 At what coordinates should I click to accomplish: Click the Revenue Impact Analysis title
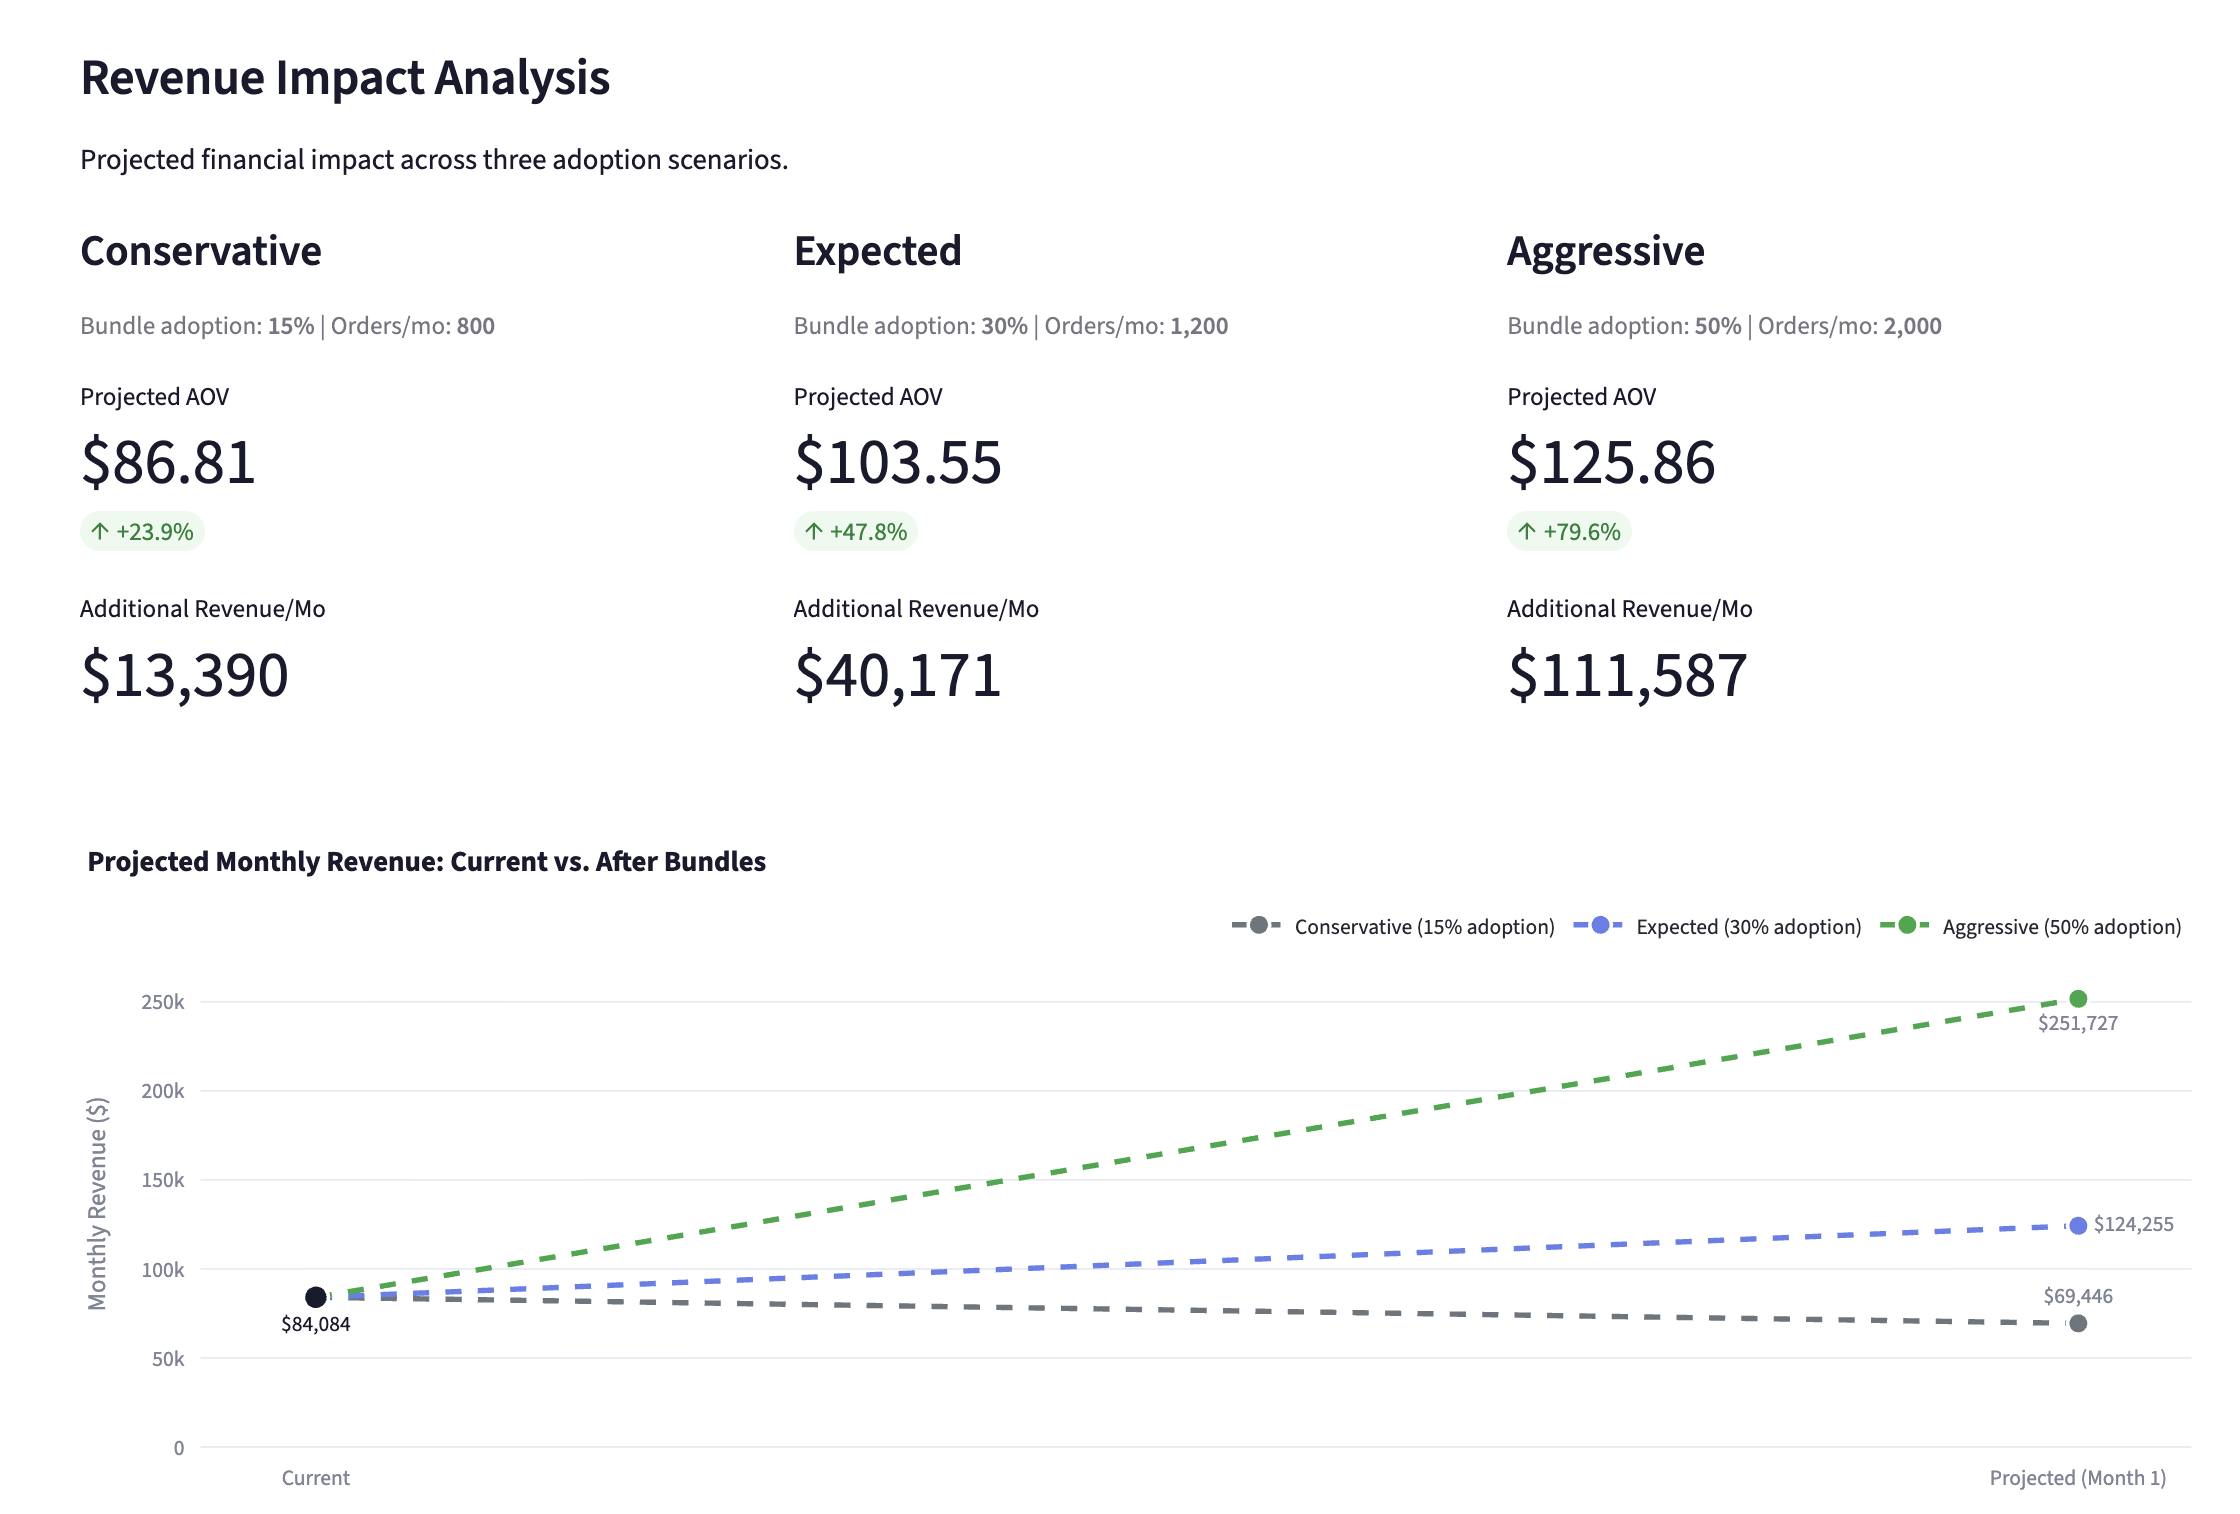click(x=345, y=78)
